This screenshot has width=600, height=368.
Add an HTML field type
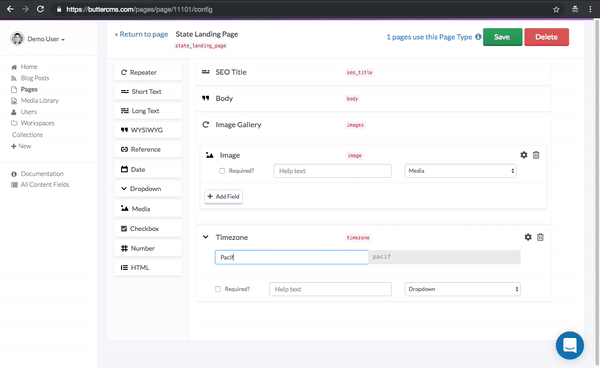click(148, 268)
